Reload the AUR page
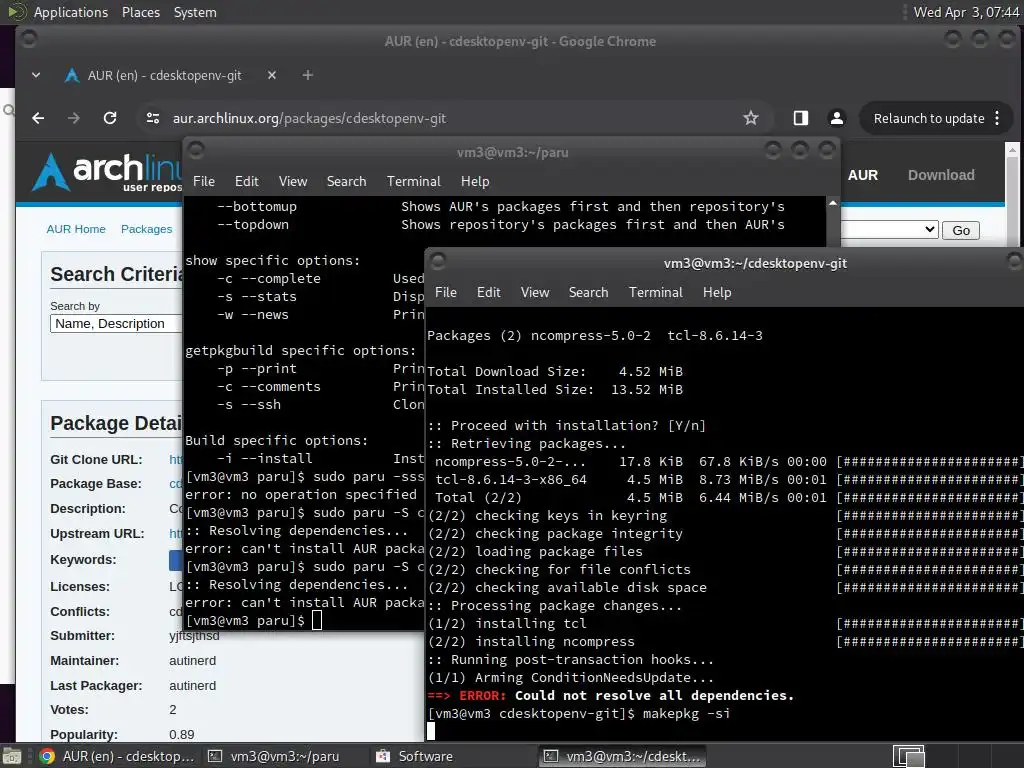This screenshot has width=1024, height=768. click(x=110, y=118)
